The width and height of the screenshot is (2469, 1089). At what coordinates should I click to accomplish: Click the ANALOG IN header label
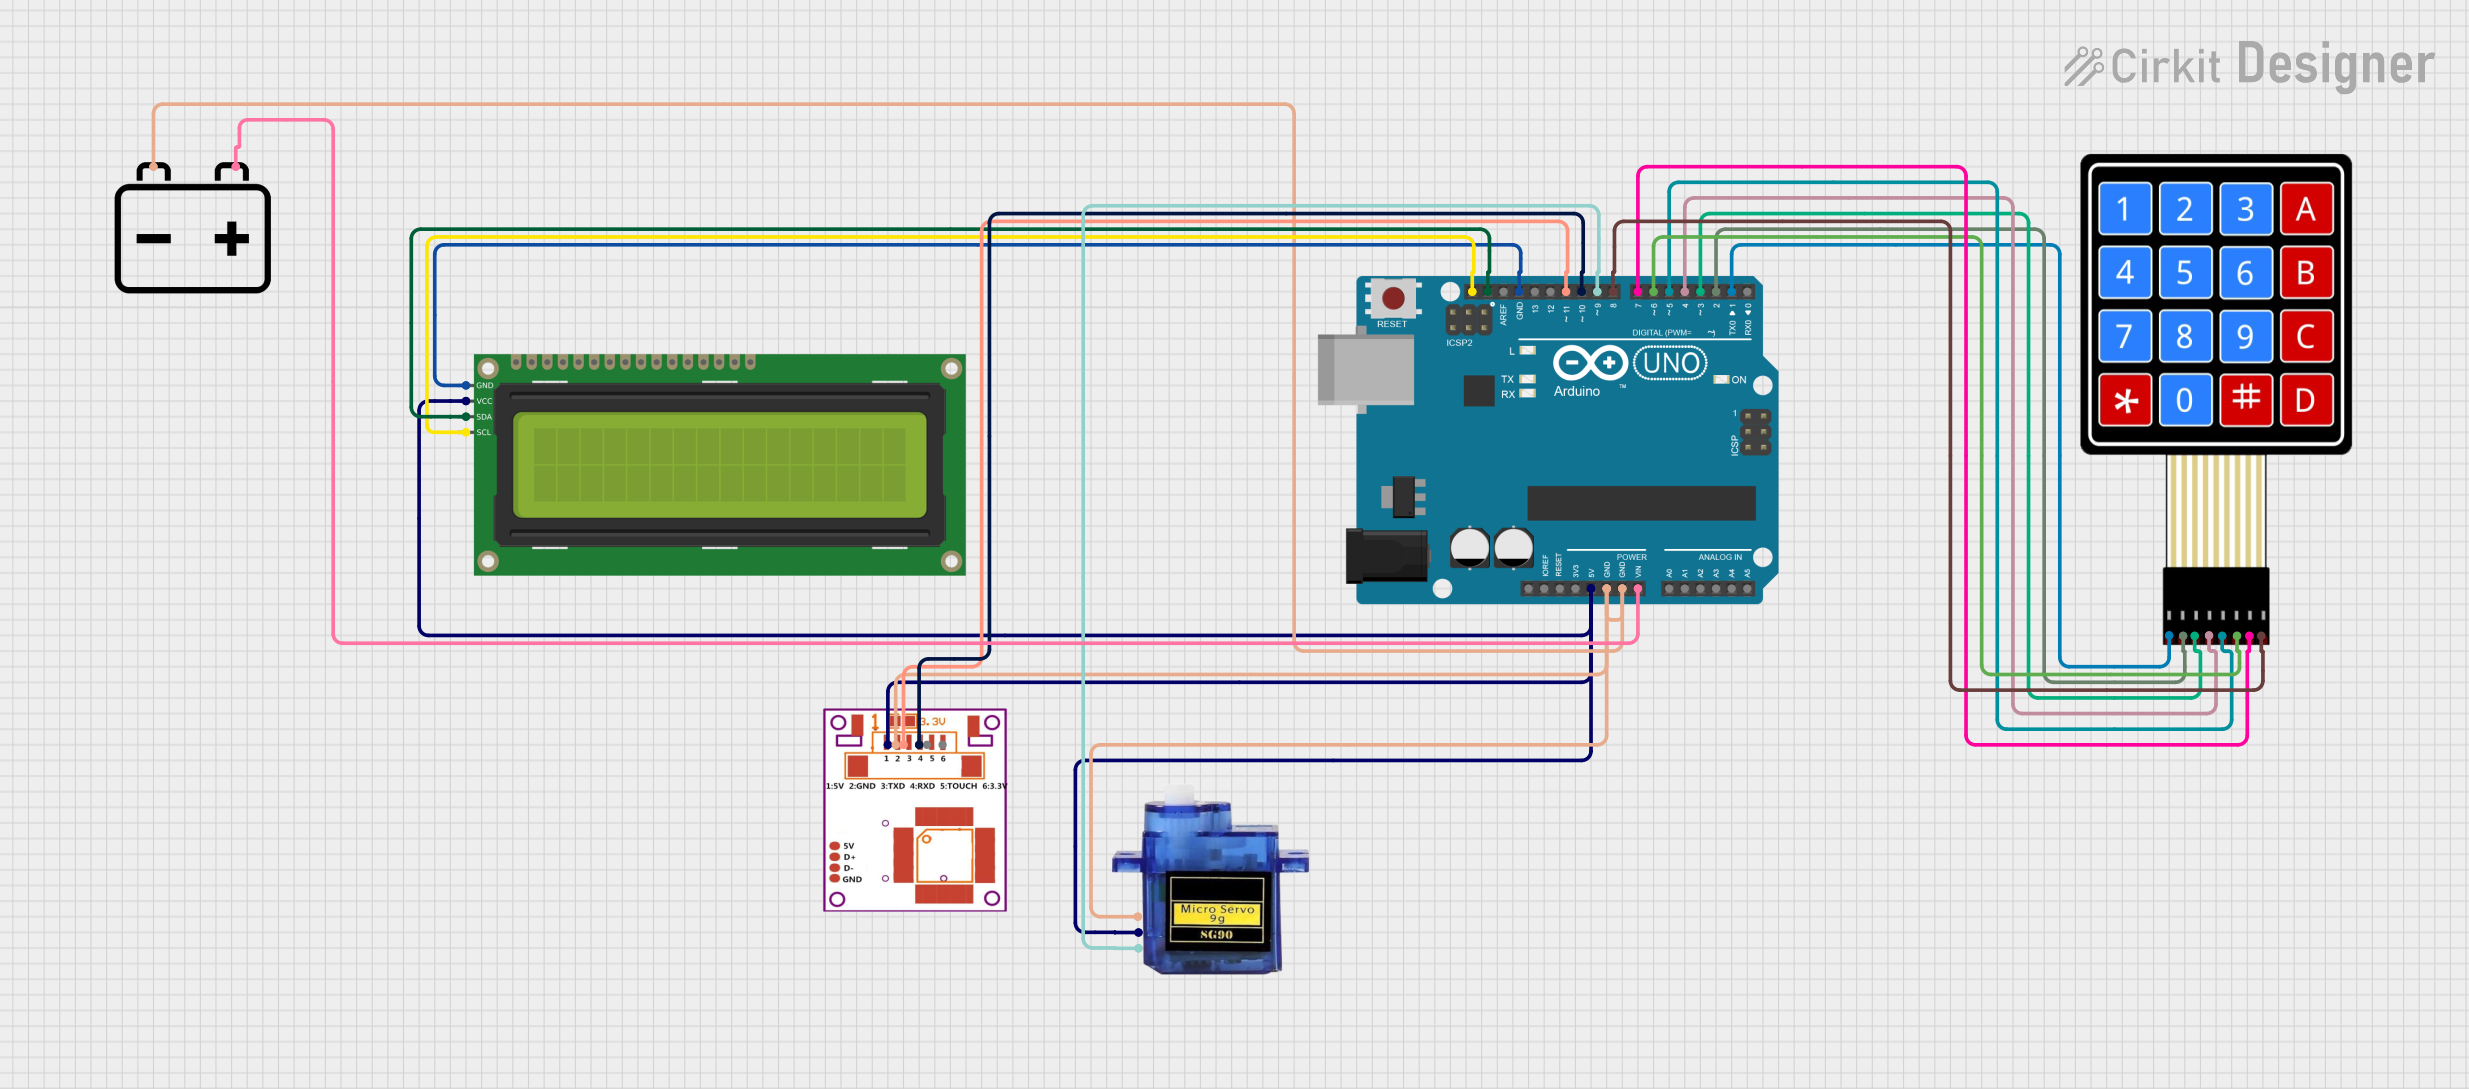tap(1720, 557)
